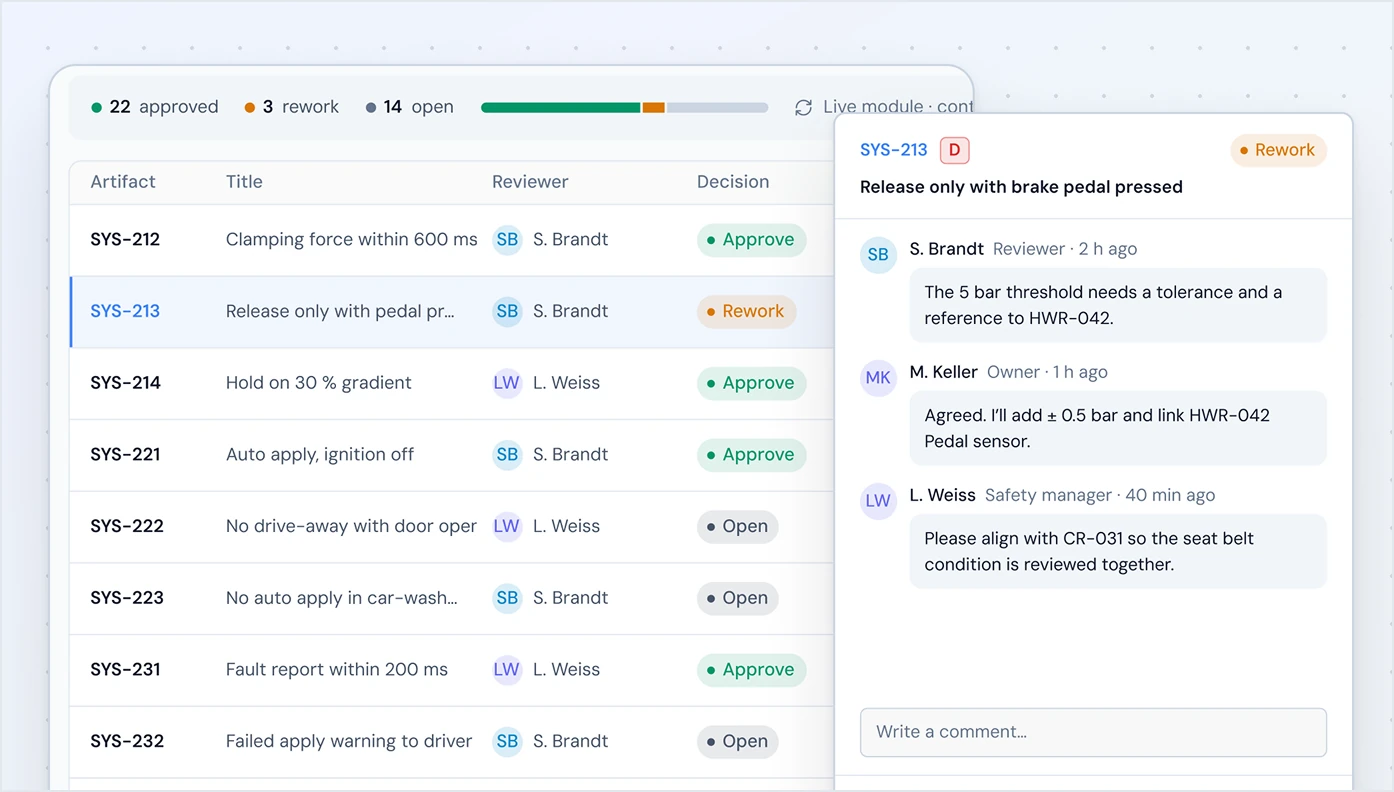The height and width of the screenshot is (792, 1394).
Task: Click the title "Fault report within 200 ms"
Action: (337, 670)
